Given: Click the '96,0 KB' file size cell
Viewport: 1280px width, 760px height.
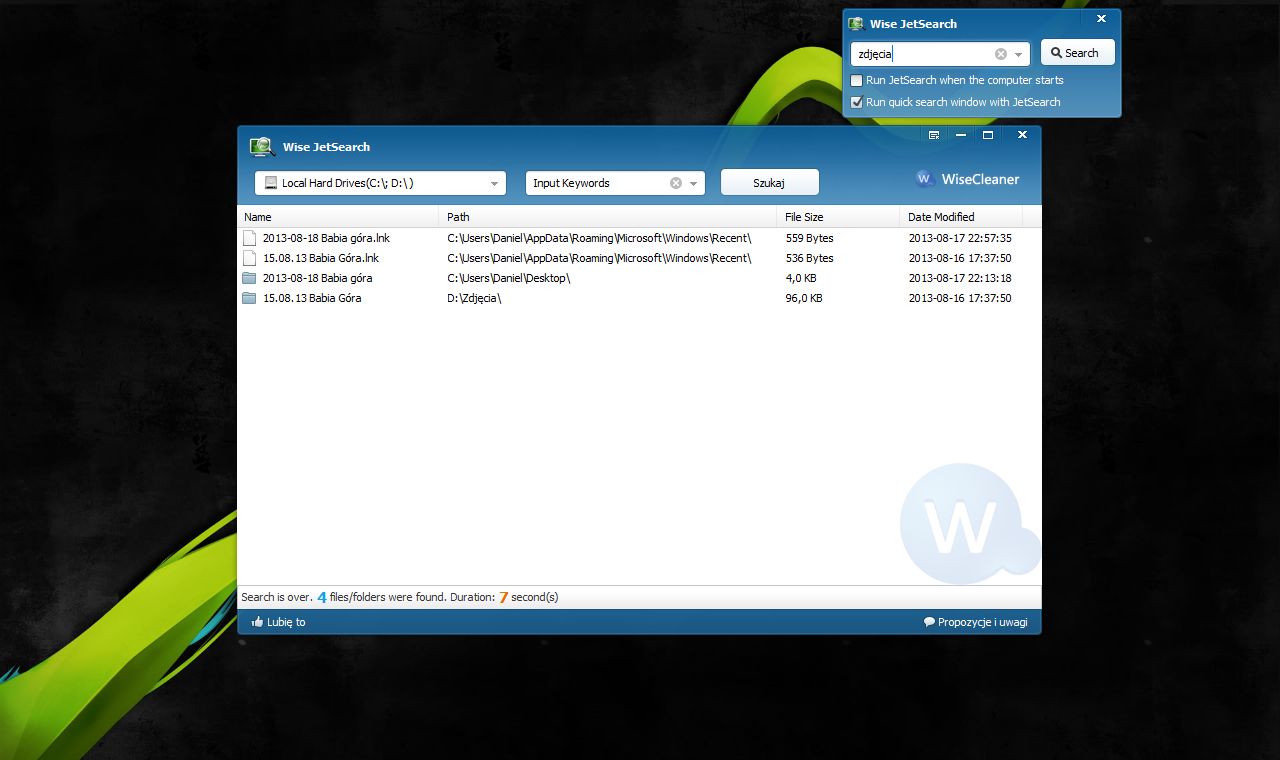Looking at the screenshot, I should click(804, 298).
